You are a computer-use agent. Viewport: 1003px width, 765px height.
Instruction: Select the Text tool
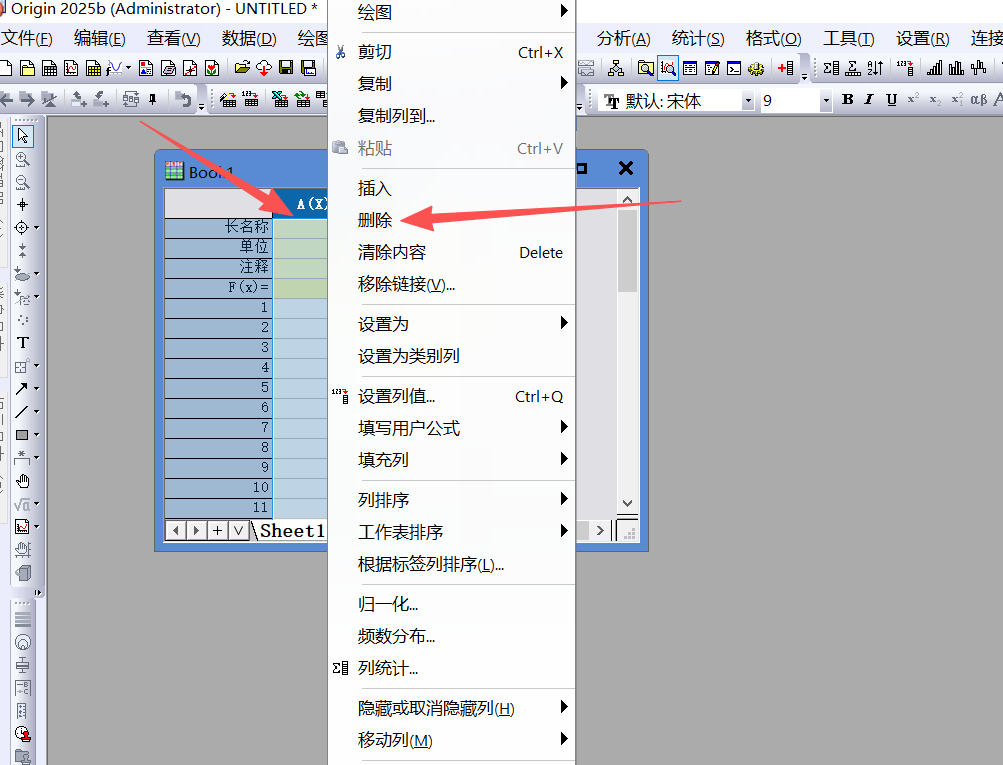[23, 342]
